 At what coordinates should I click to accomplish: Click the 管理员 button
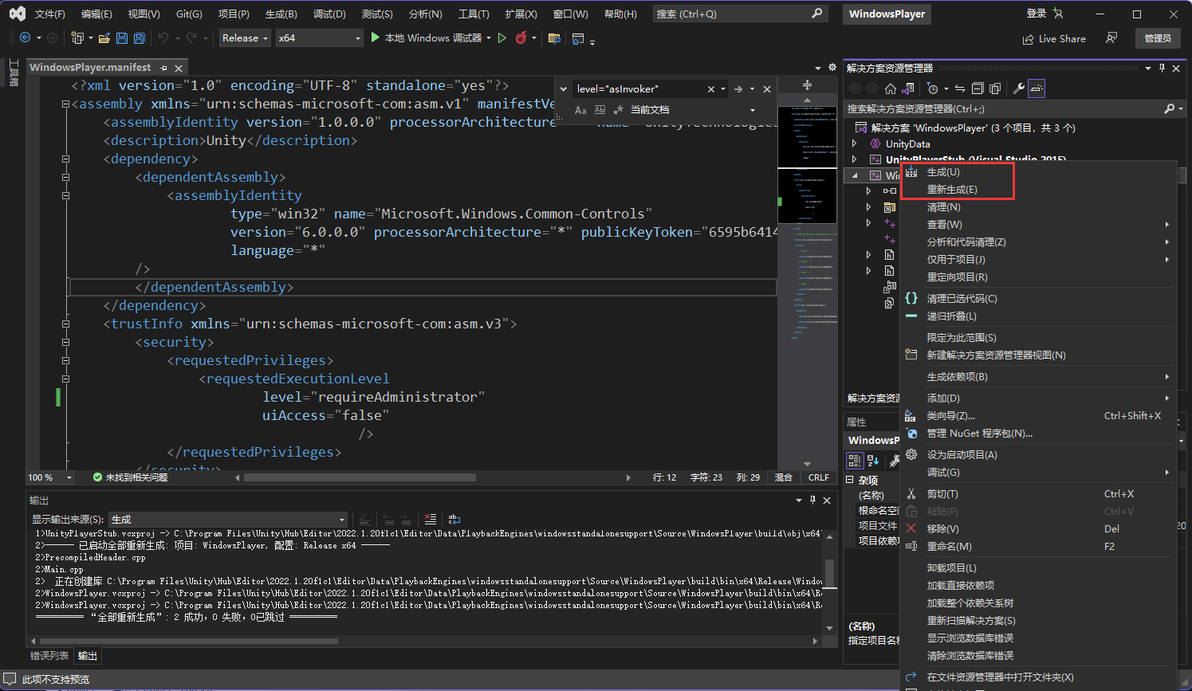pos(1157,38)
